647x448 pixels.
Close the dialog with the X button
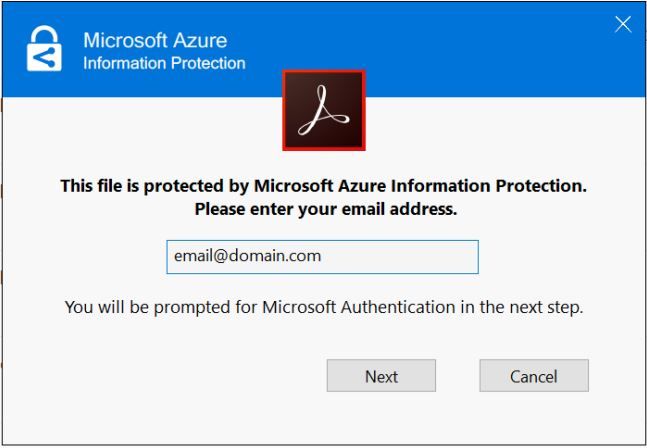tap(622, 24)
